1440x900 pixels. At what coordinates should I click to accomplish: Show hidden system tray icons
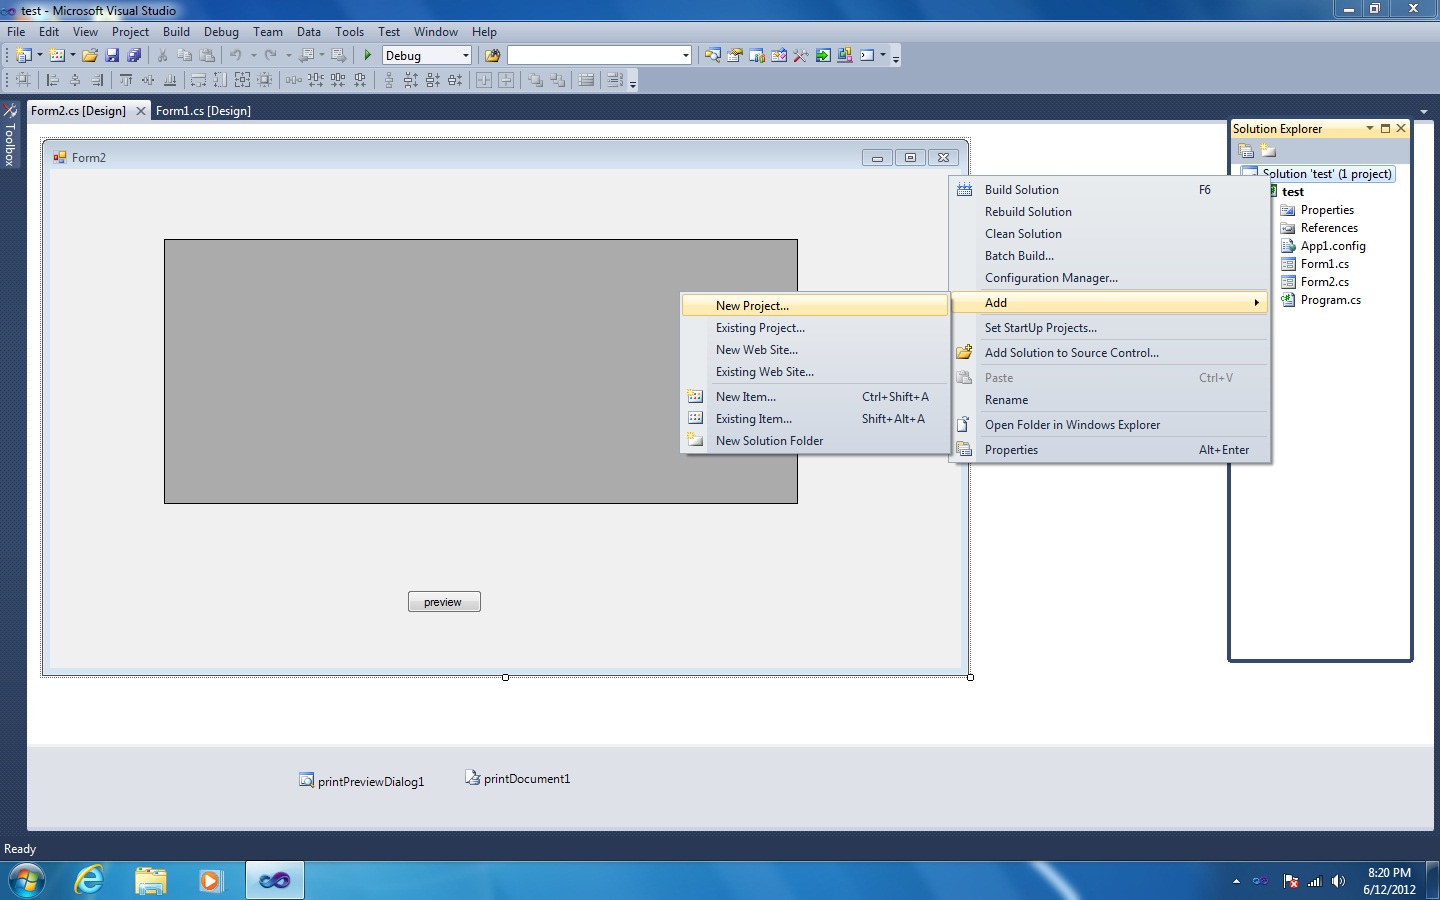(x=1236, y=881)
